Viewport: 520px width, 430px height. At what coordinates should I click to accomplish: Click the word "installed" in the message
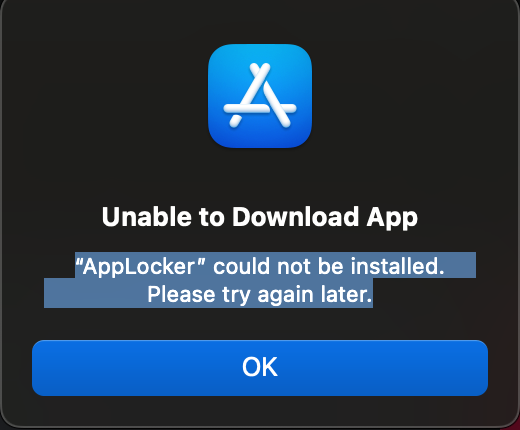pos(394,266)
